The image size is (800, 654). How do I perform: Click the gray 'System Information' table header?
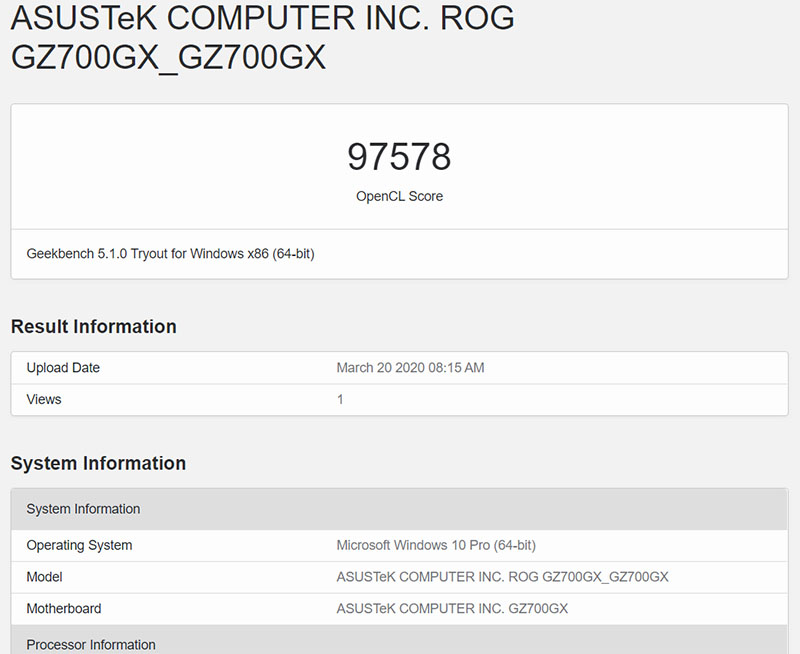coord(83,509)
